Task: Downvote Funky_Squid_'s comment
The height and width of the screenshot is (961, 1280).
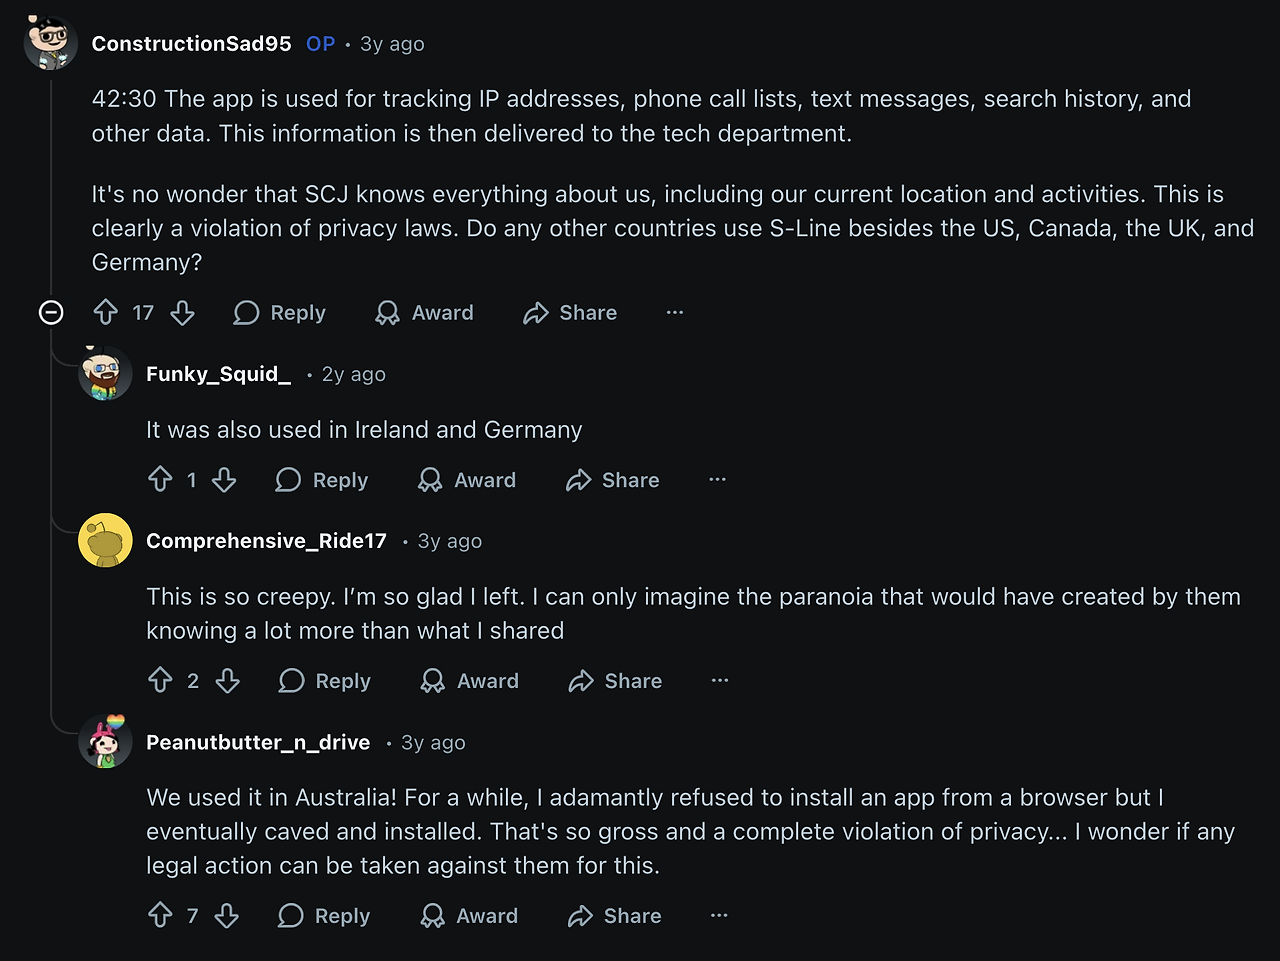Action: tap(224, 480)
